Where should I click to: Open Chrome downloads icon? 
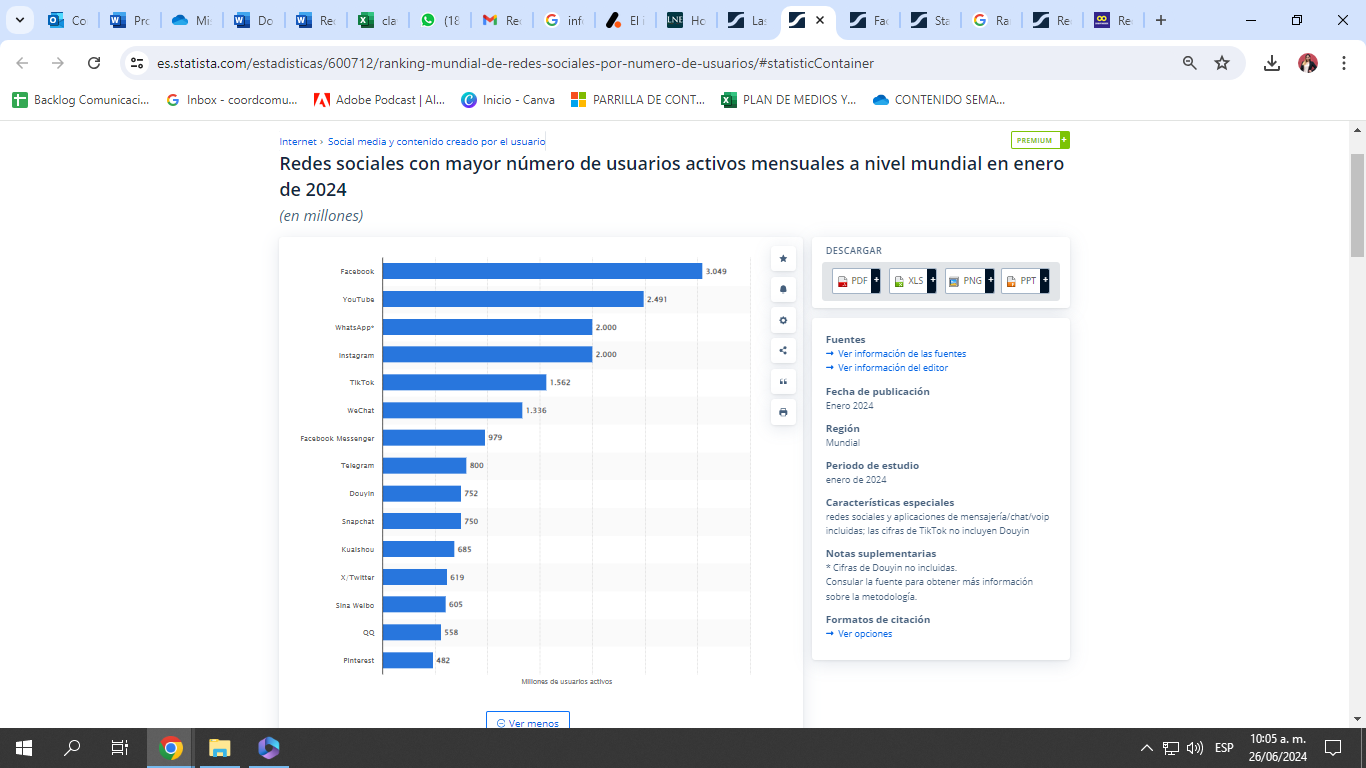[x=1272, y=63]
